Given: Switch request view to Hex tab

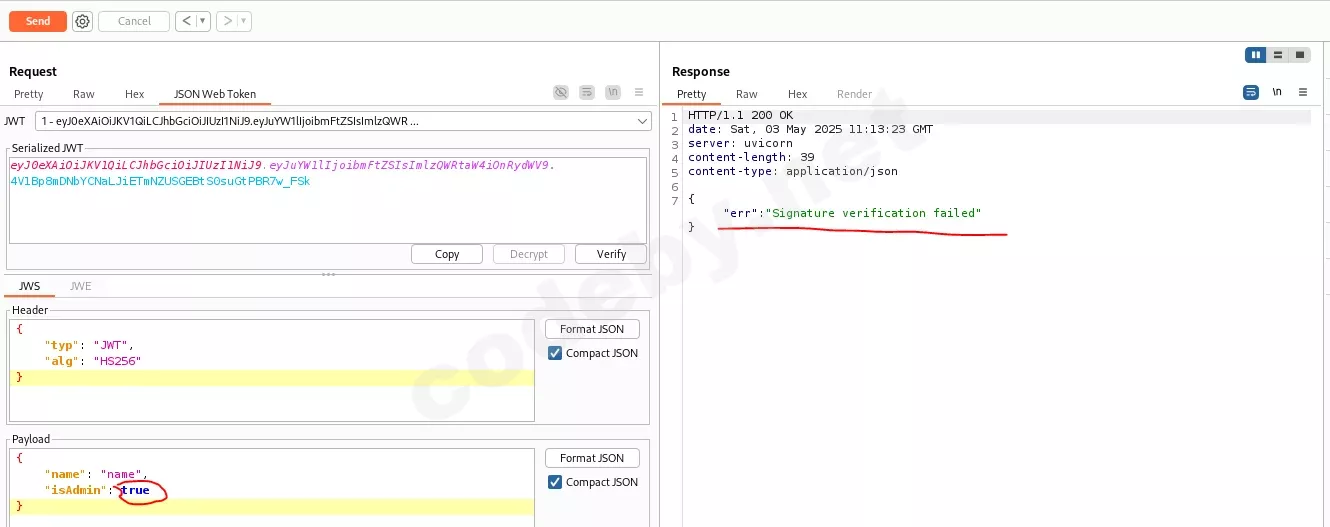Looking at the screenshot, I should tap(135, 94).
